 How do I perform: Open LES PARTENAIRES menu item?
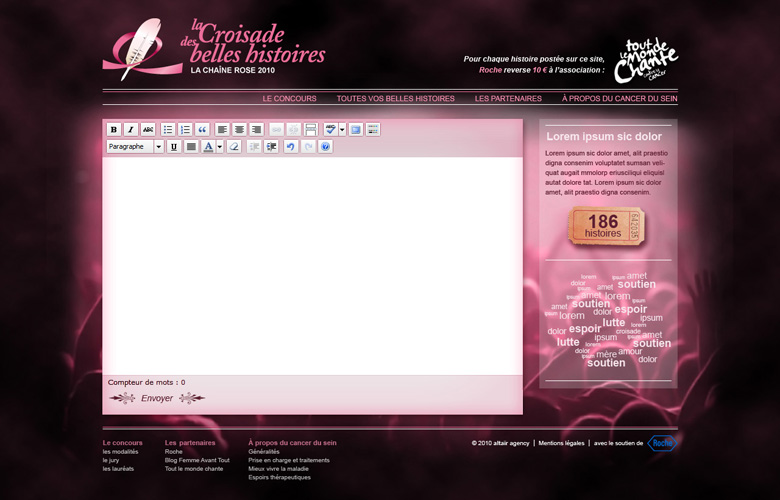(x=508, y=99)
